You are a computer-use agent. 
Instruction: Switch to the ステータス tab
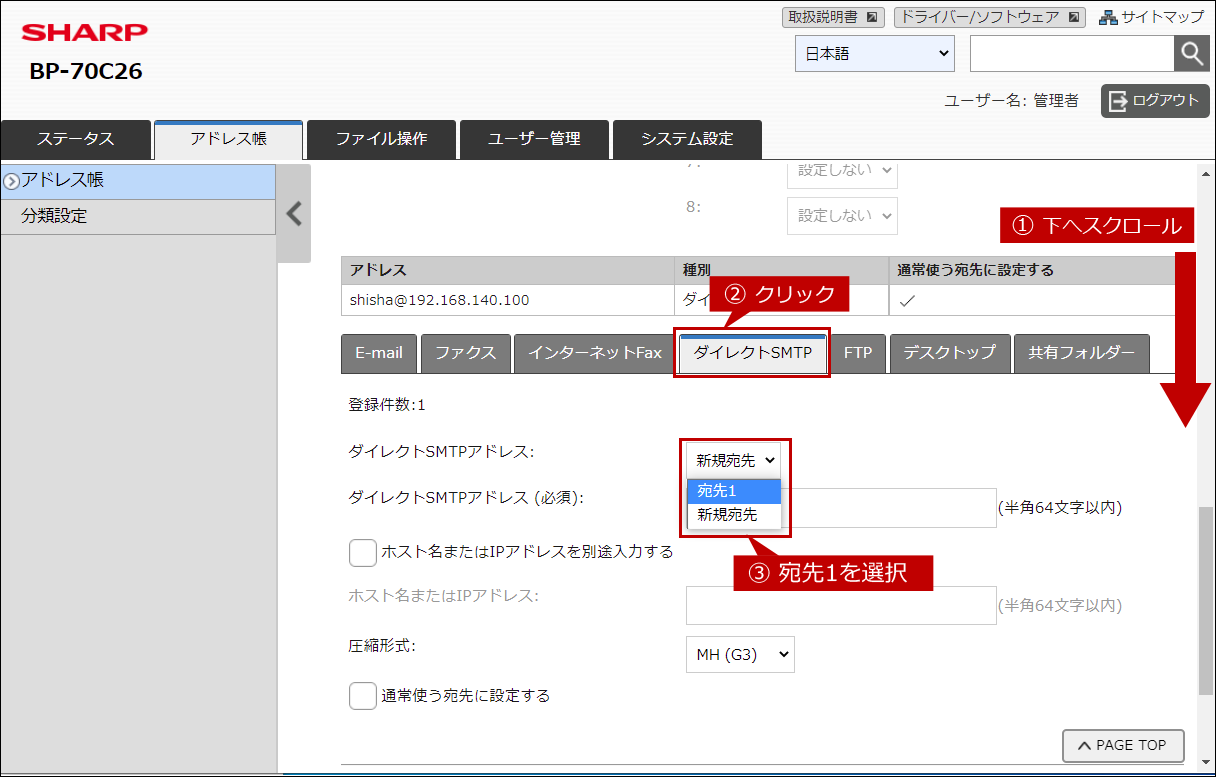pyautogui.click(x=76, y=139)
